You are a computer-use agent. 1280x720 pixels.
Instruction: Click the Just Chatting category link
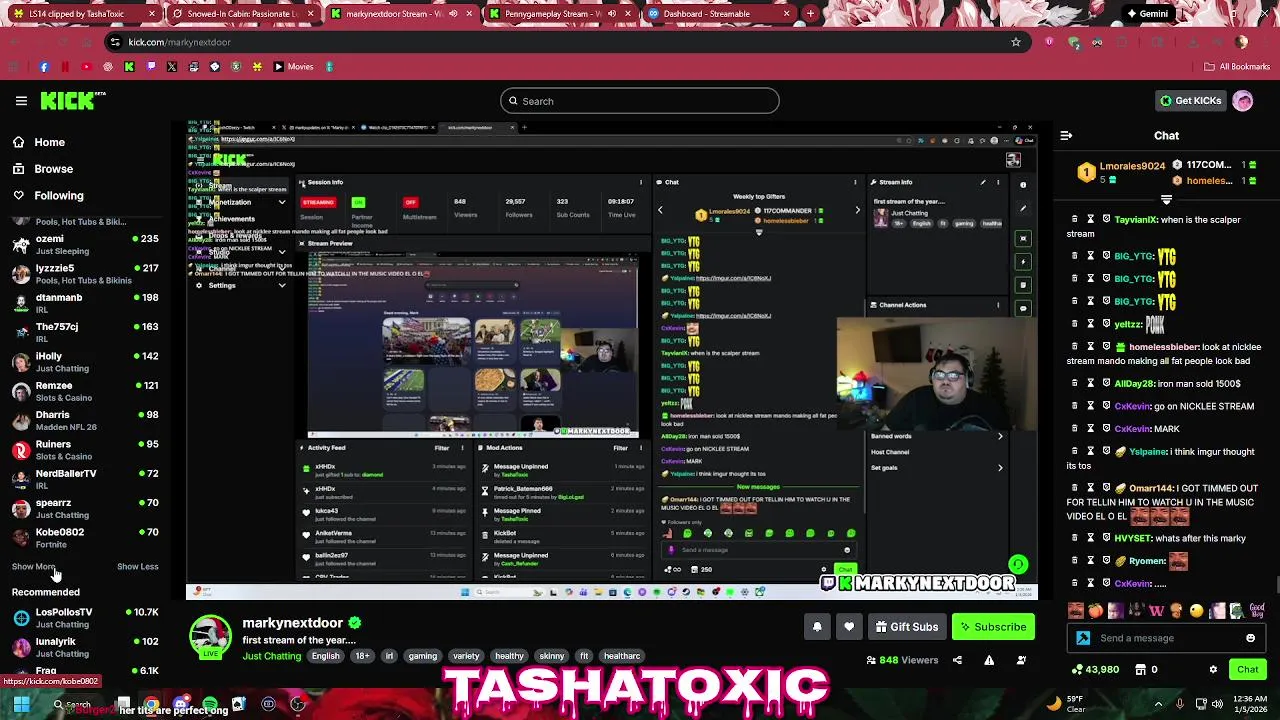tap(271, 656)
